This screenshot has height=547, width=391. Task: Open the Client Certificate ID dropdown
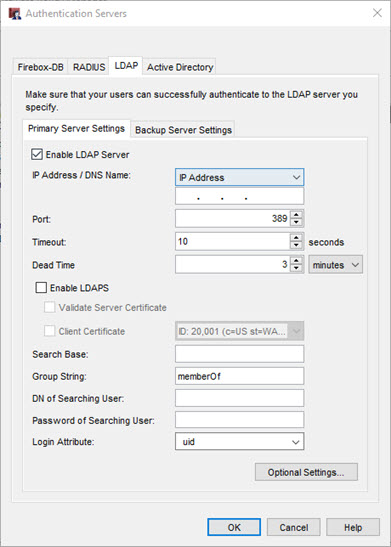point(239,331)
